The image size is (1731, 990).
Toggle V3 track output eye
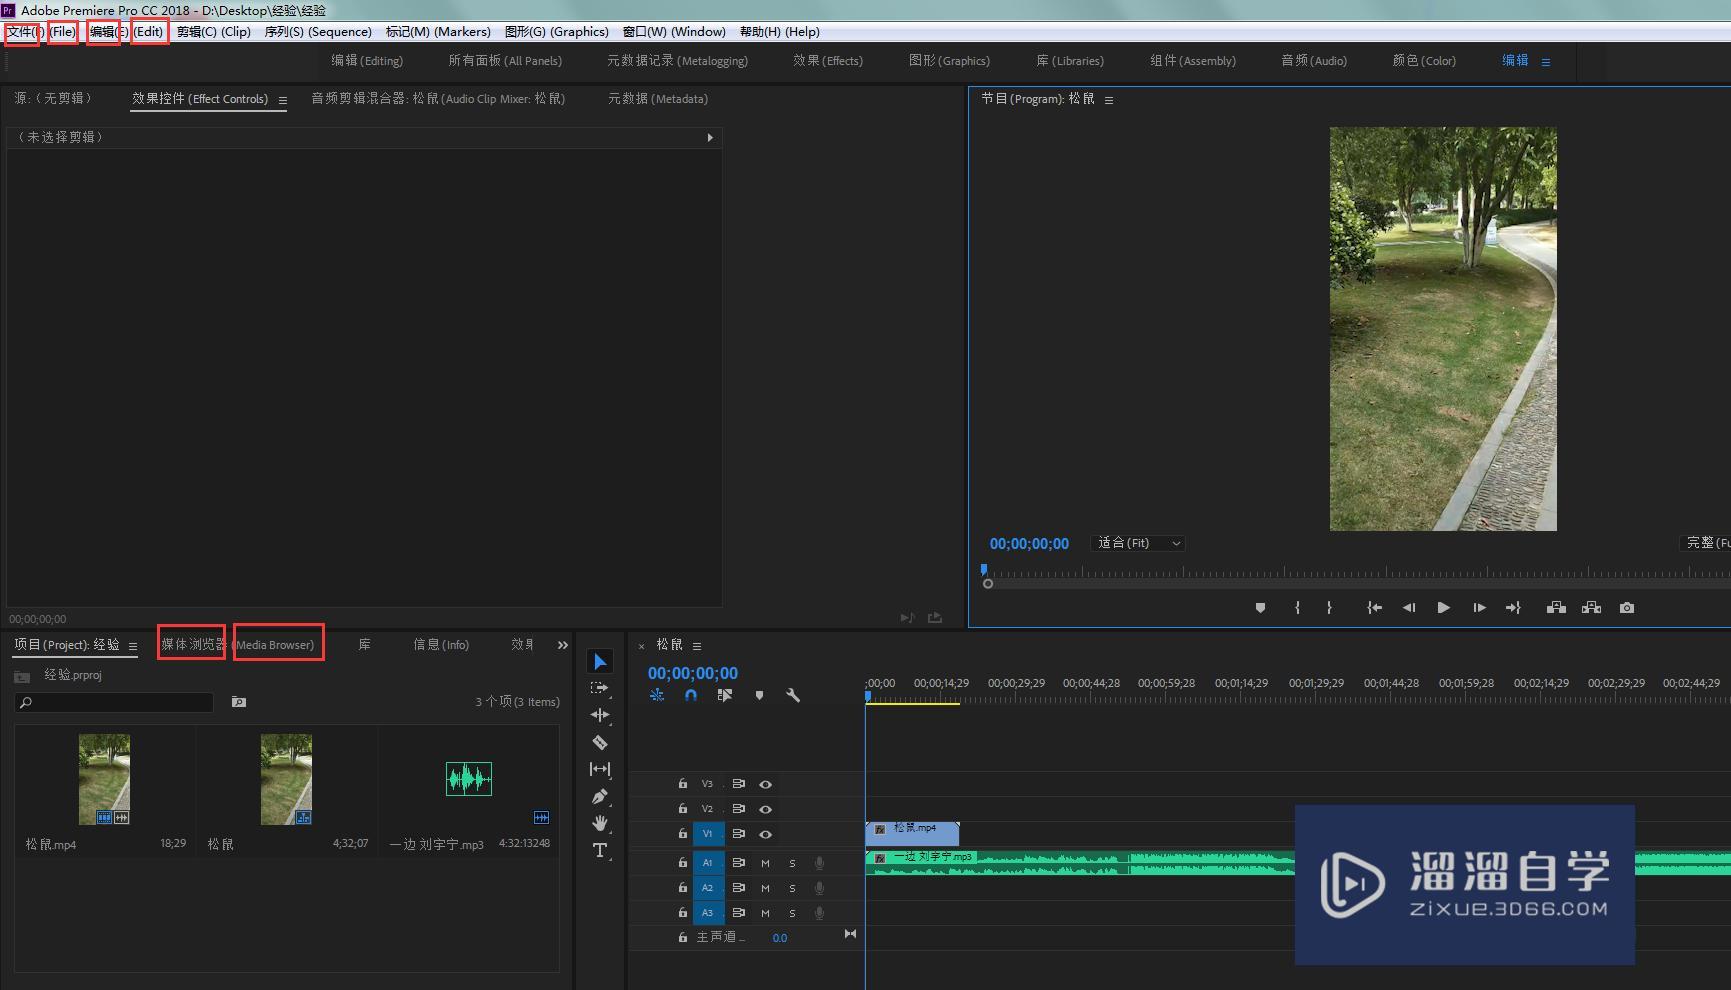tap(765, 784)
